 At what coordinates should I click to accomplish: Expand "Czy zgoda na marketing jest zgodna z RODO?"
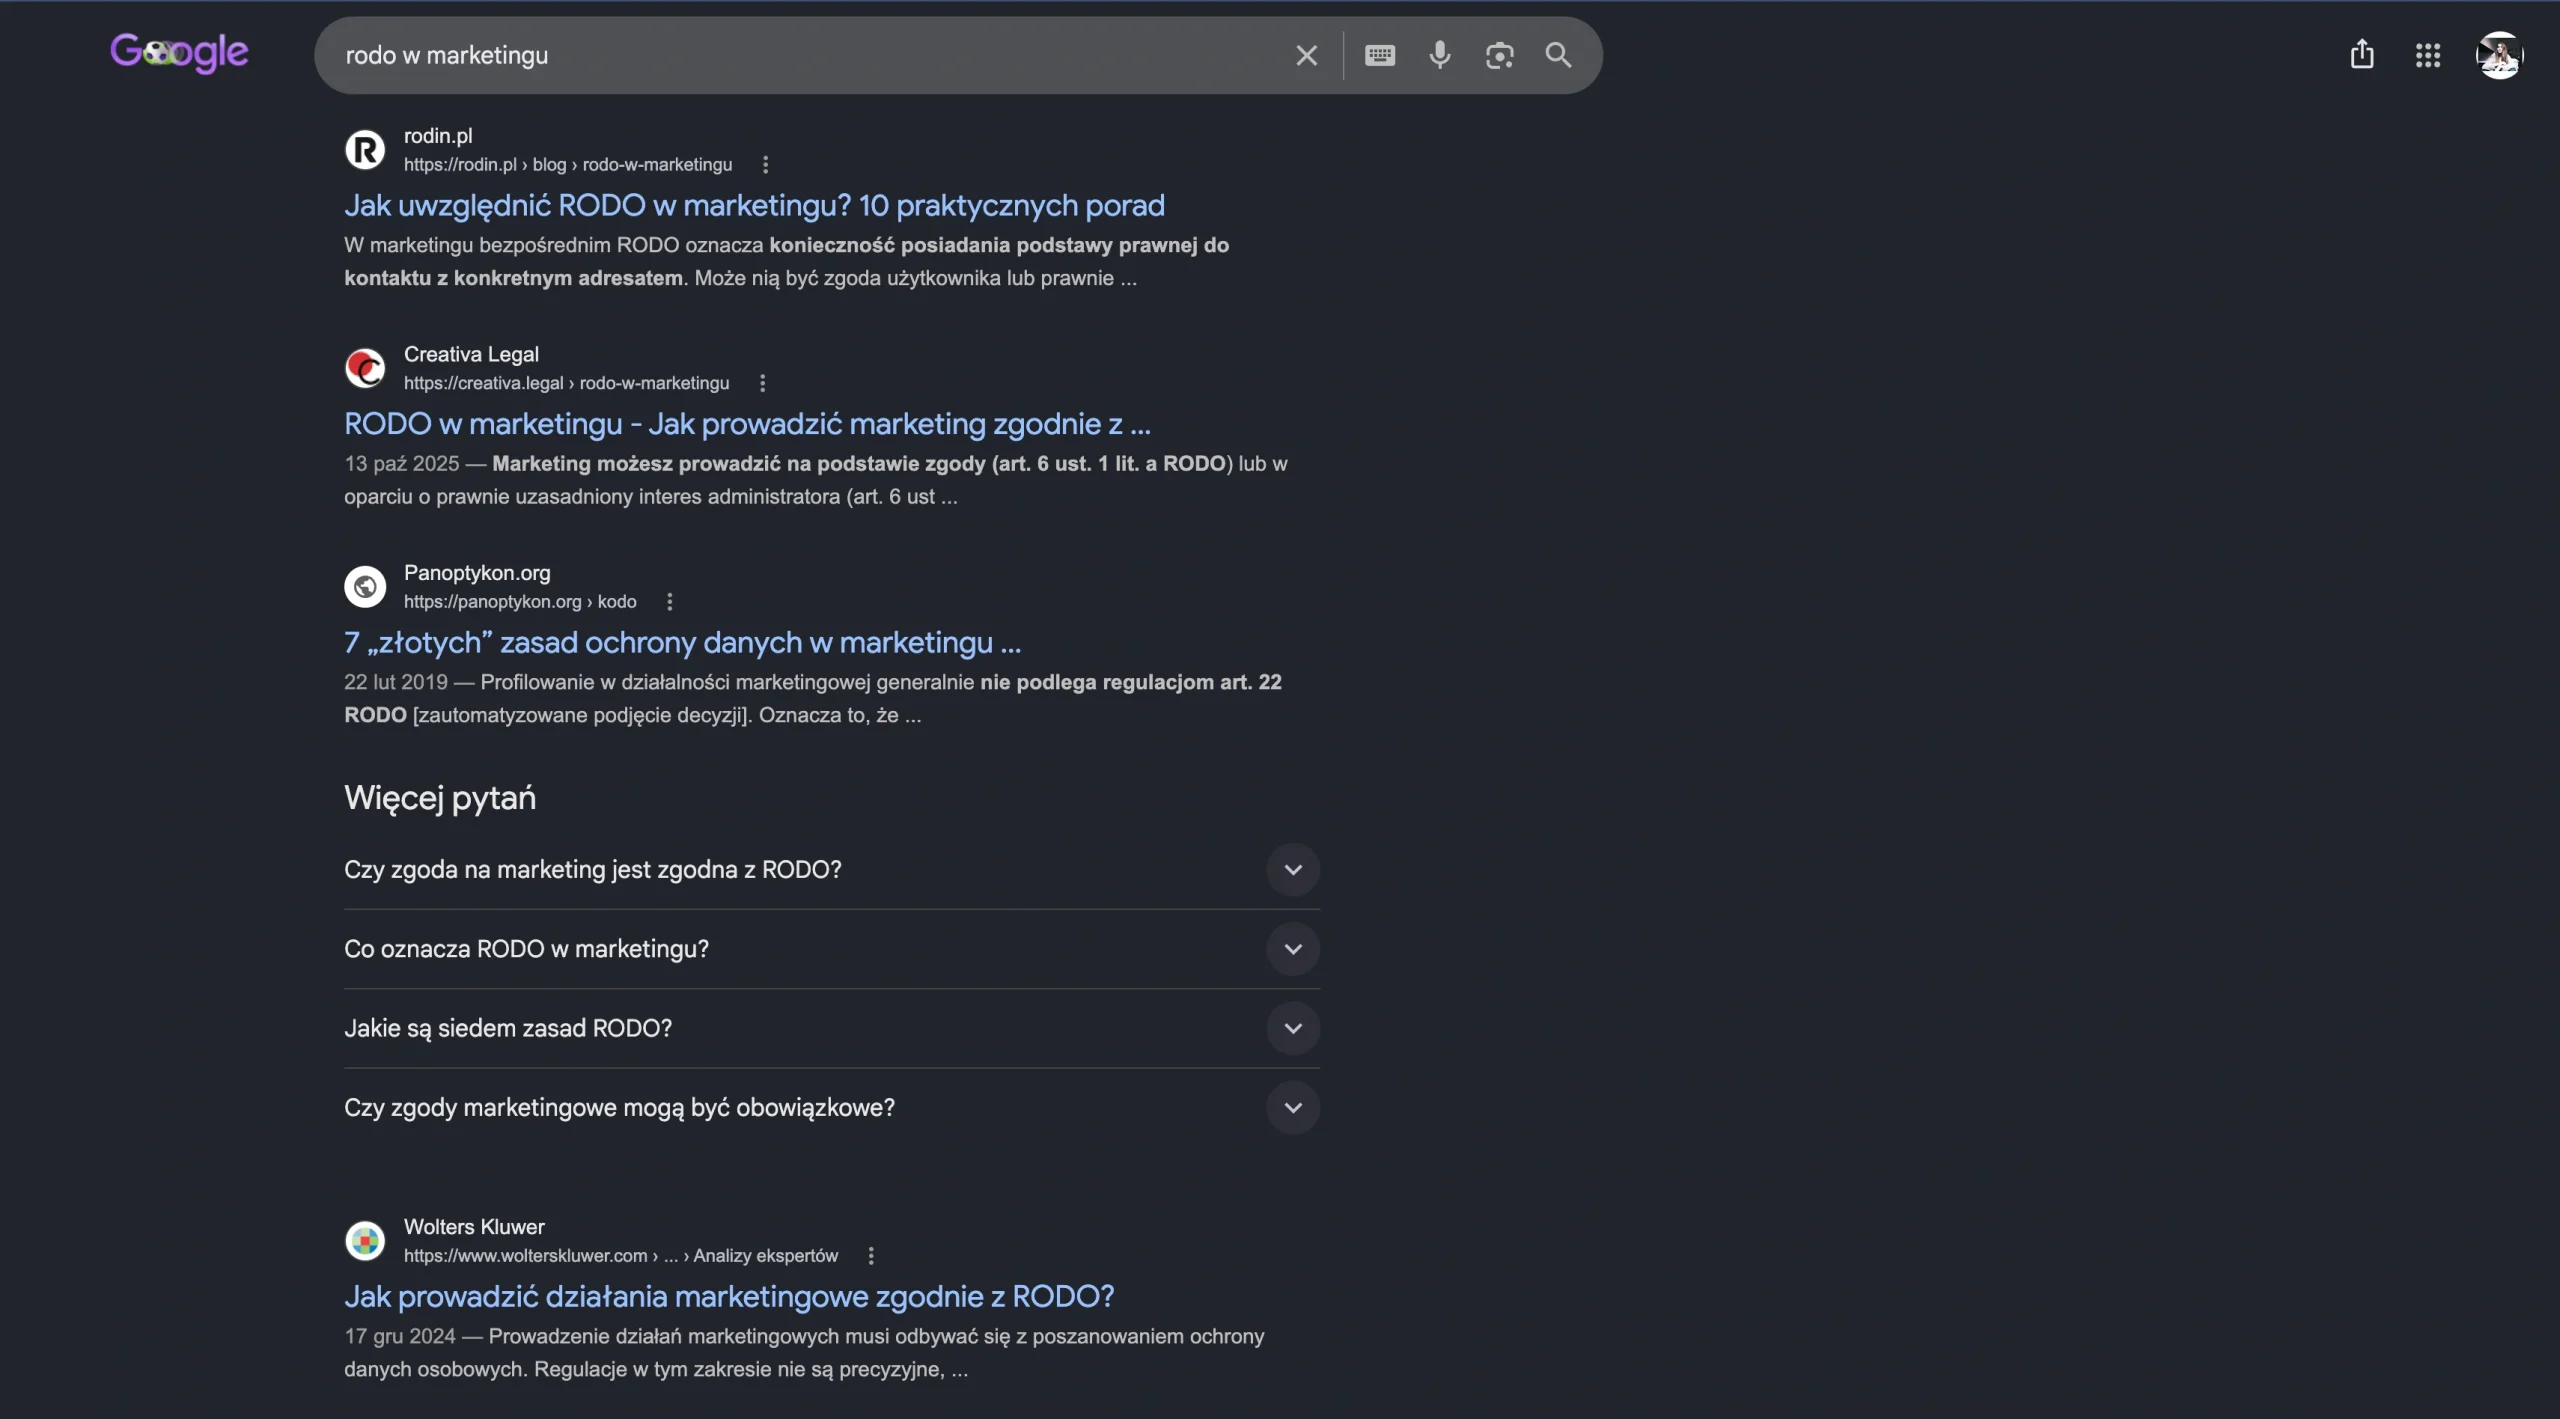tap(832, 870)
